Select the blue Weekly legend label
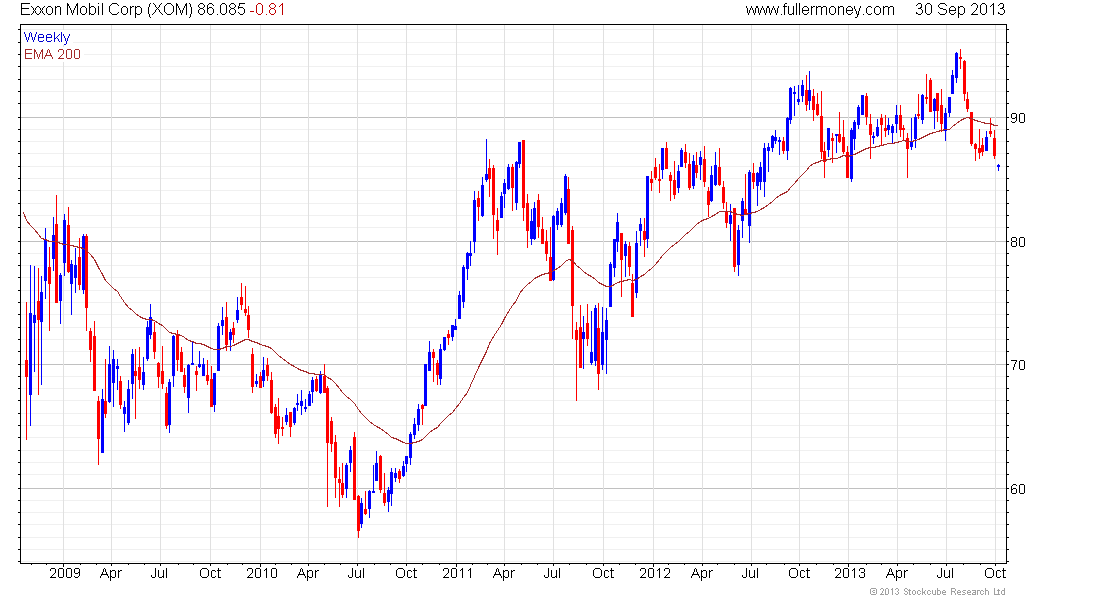This screenshot has height=600, width=1100. 47,38
